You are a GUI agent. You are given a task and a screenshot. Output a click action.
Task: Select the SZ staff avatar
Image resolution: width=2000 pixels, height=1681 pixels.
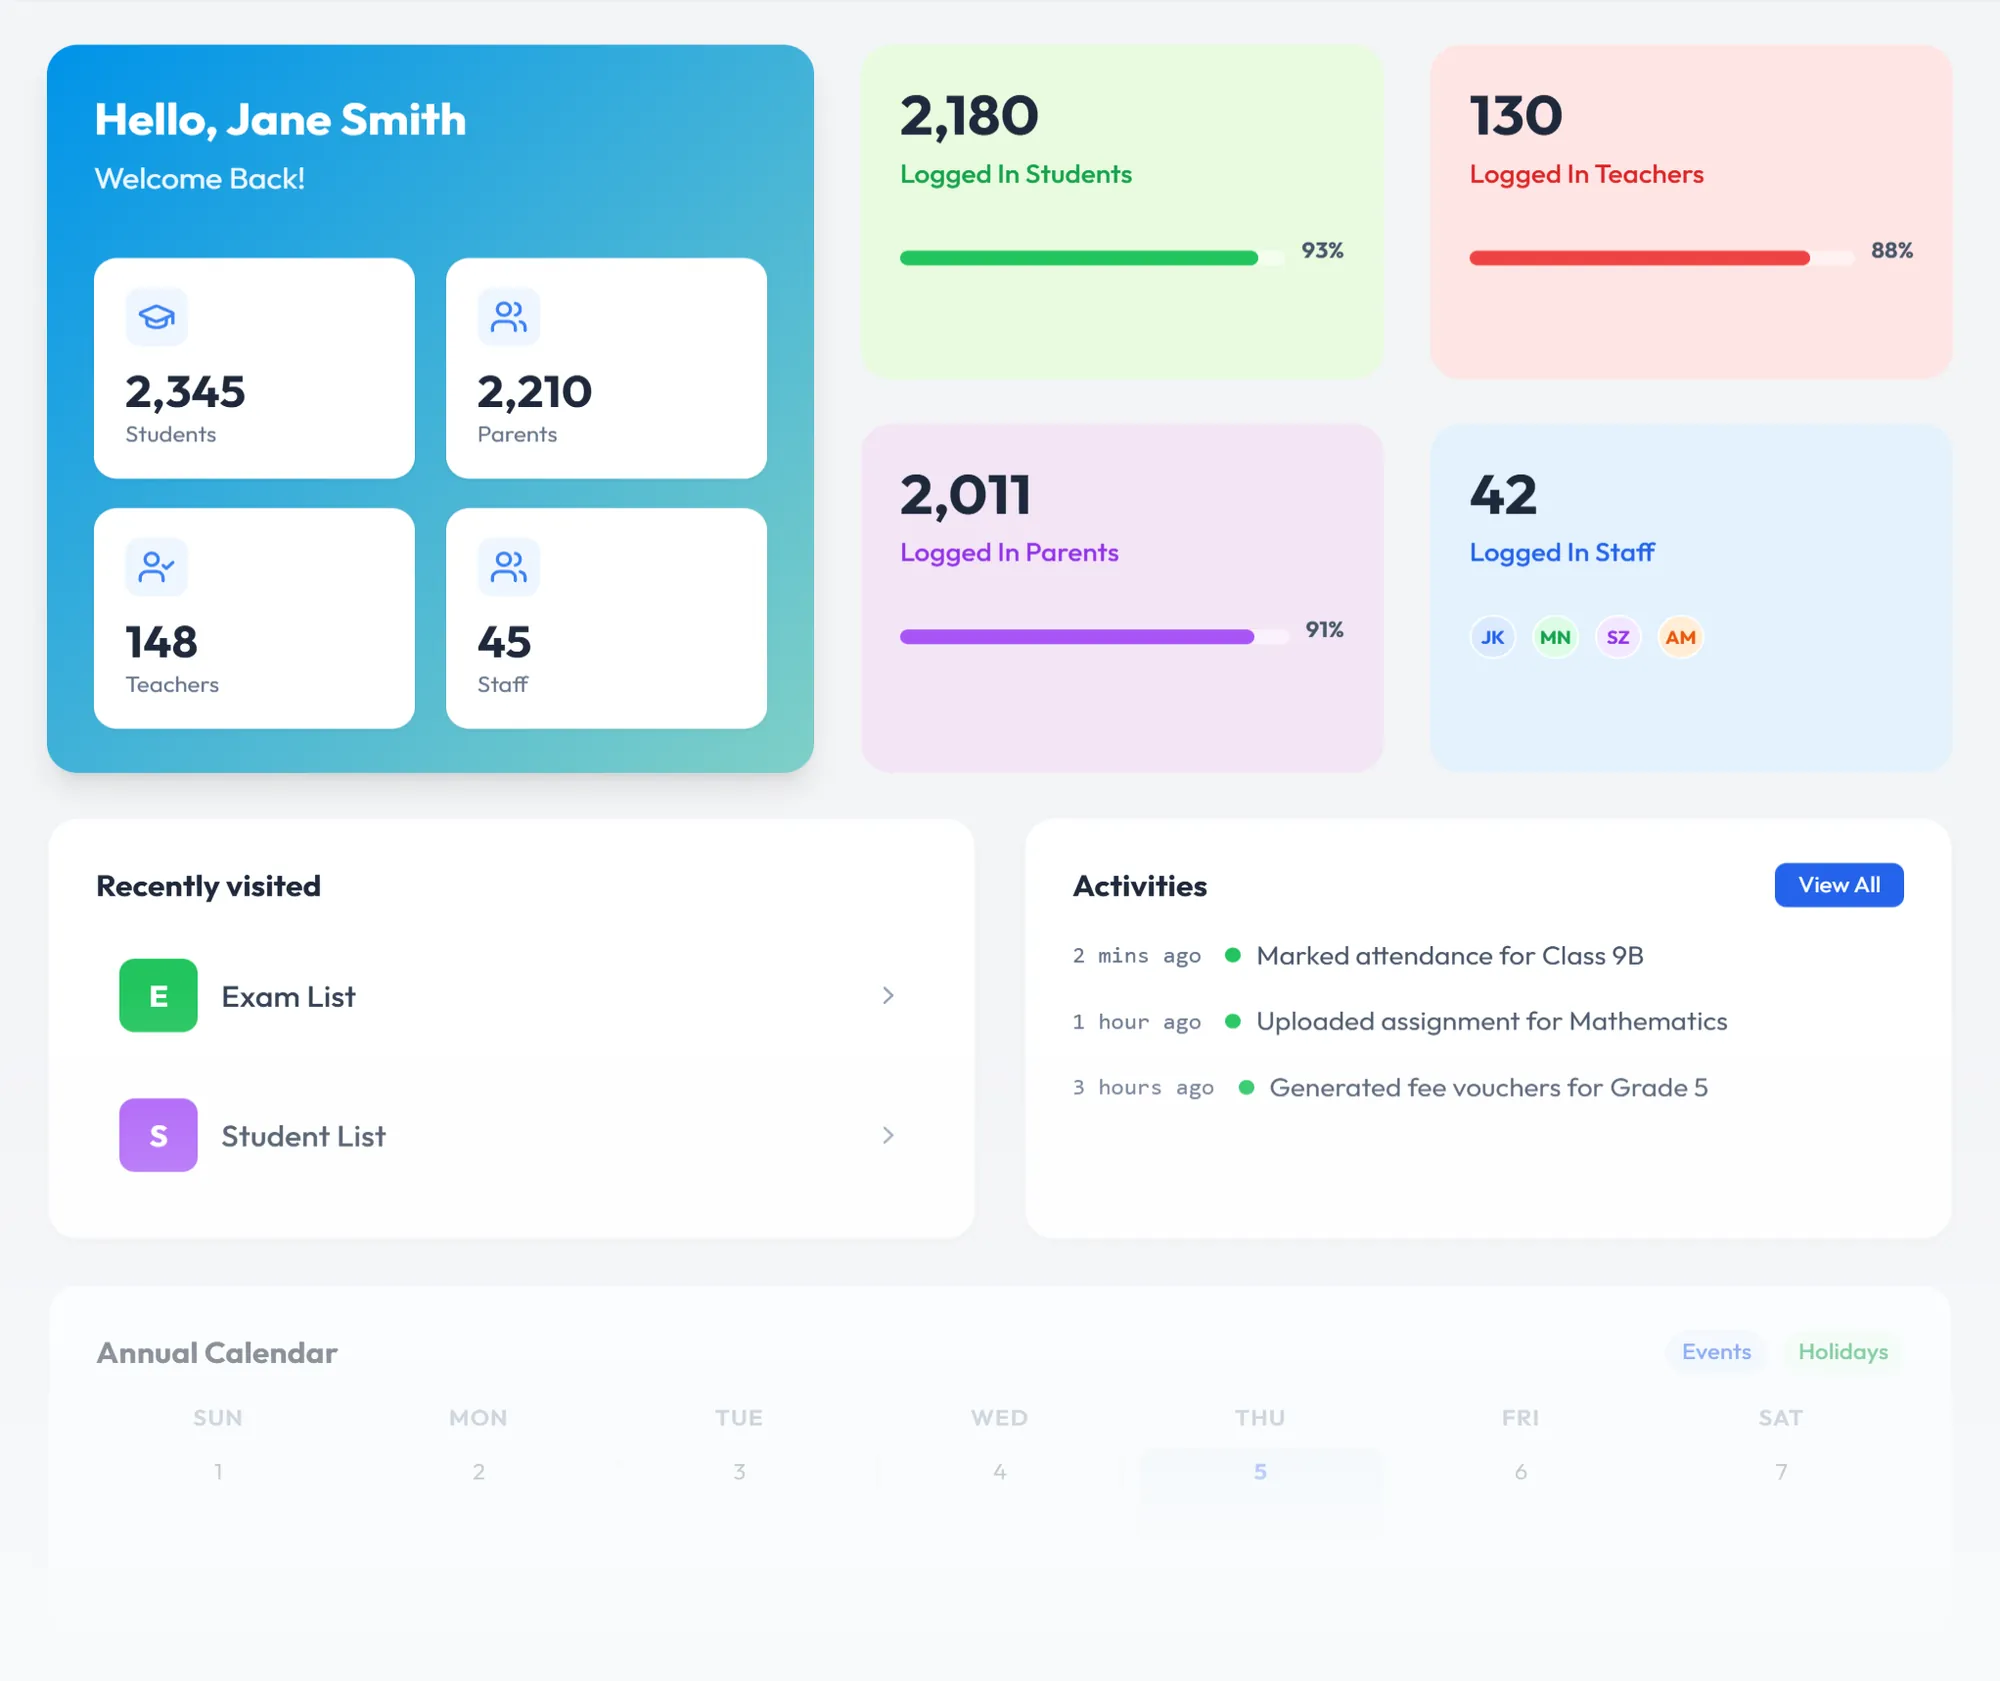(1618, 637)
